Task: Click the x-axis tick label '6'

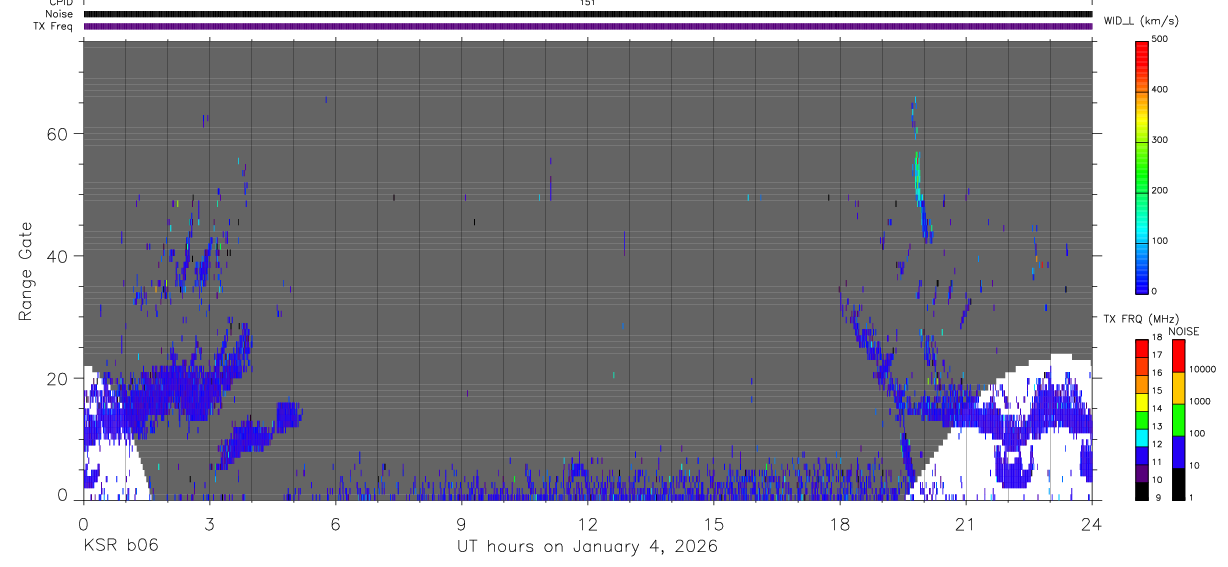Action: coord(335,524)
